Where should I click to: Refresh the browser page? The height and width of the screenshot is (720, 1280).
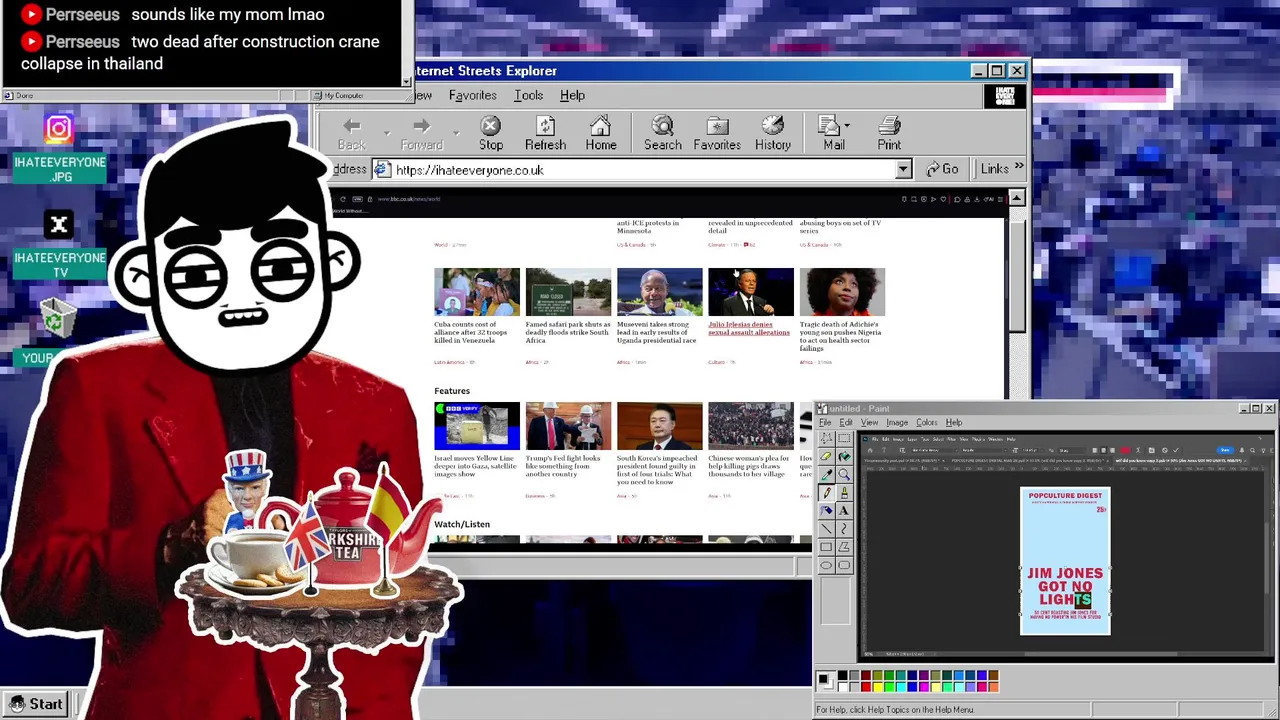tap(545, 134)
